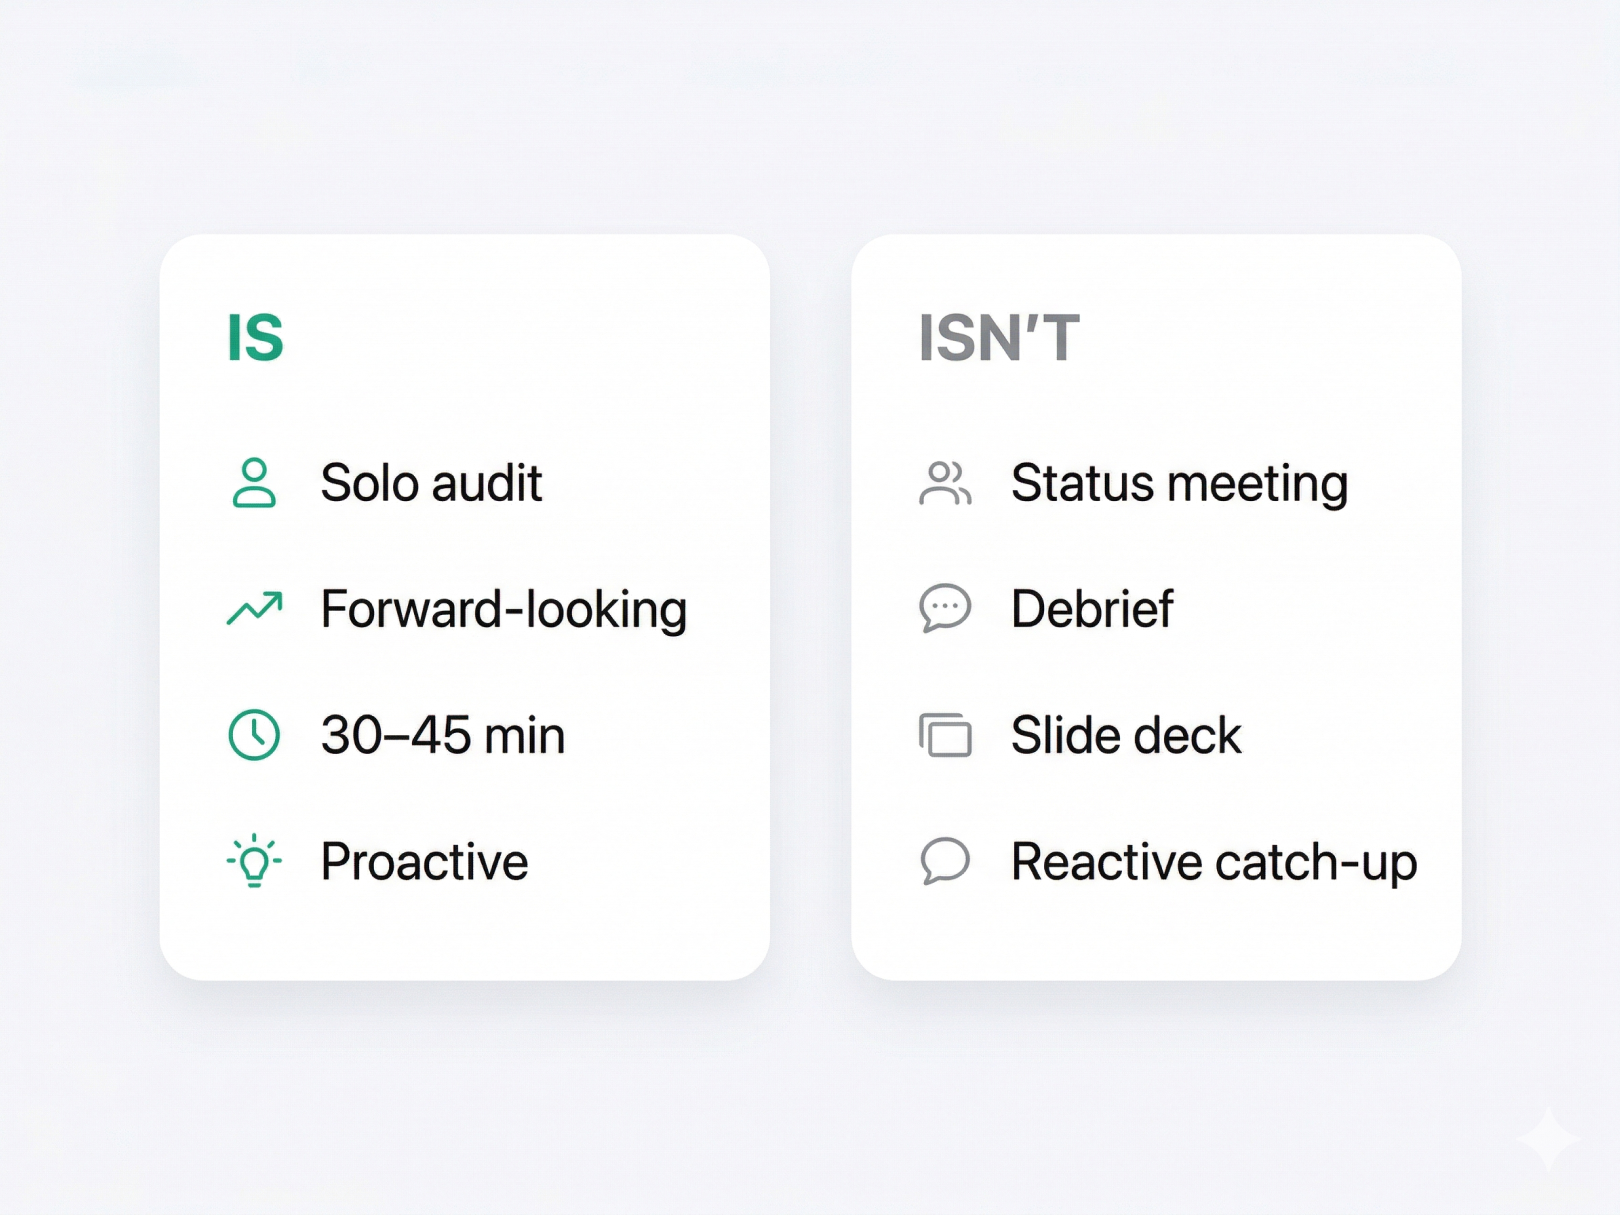Image resolution: width=1620 pixels, height=1215 pixels.
Task: Click the Solo audit label
Action: pos(431,483)
